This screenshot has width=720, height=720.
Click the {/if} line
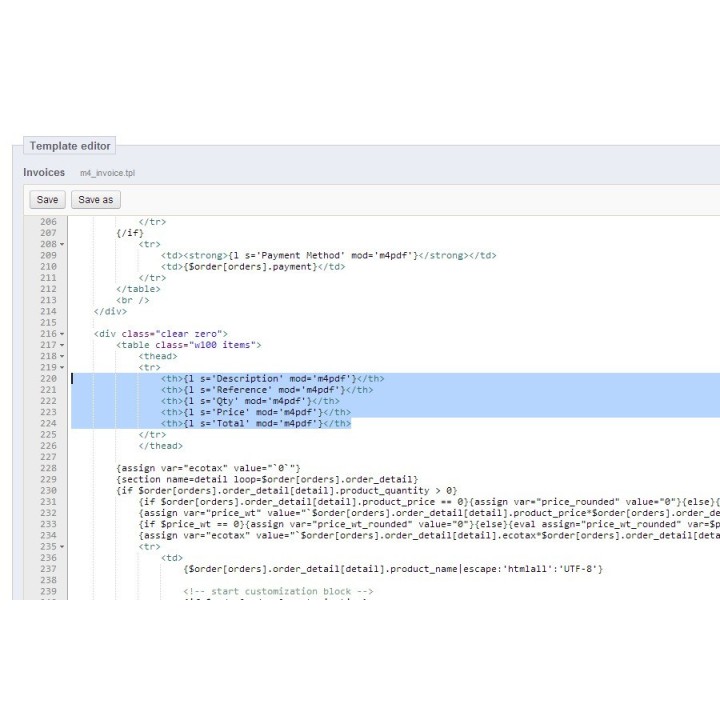(x=130, y=233)
